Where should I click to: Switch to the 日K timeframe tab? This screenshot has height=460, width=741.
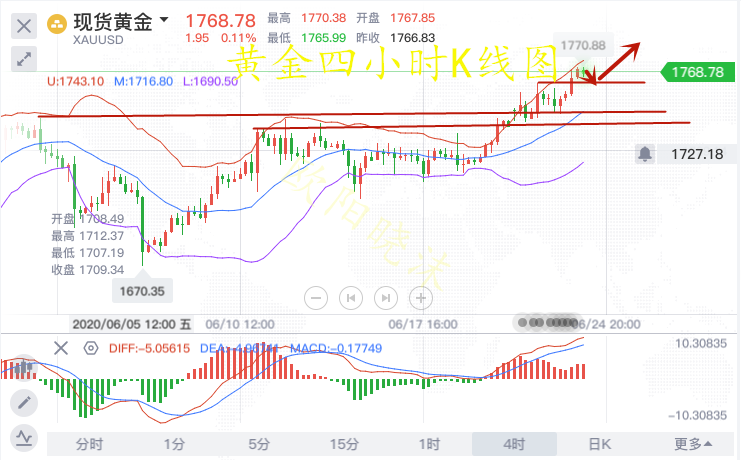click(x=599, y=444)
